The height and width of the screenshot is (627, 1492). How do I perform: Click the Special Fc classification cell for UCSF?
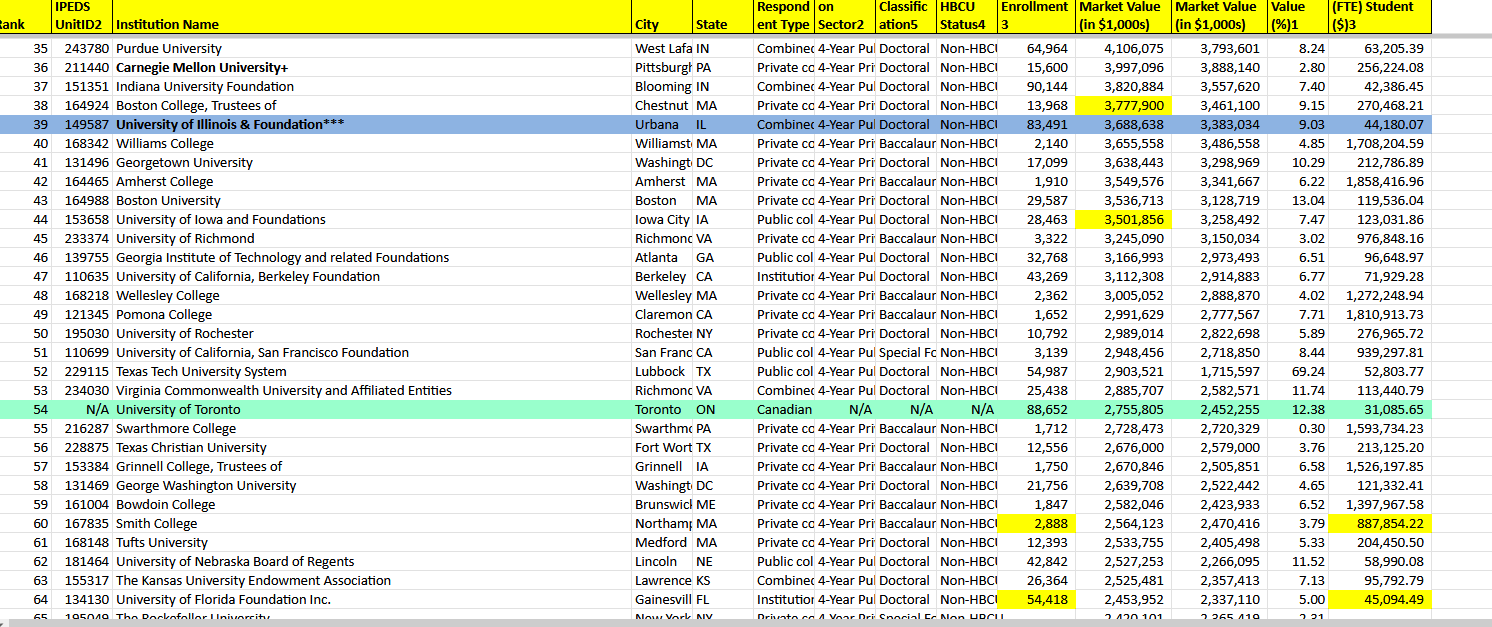point(907,352)
